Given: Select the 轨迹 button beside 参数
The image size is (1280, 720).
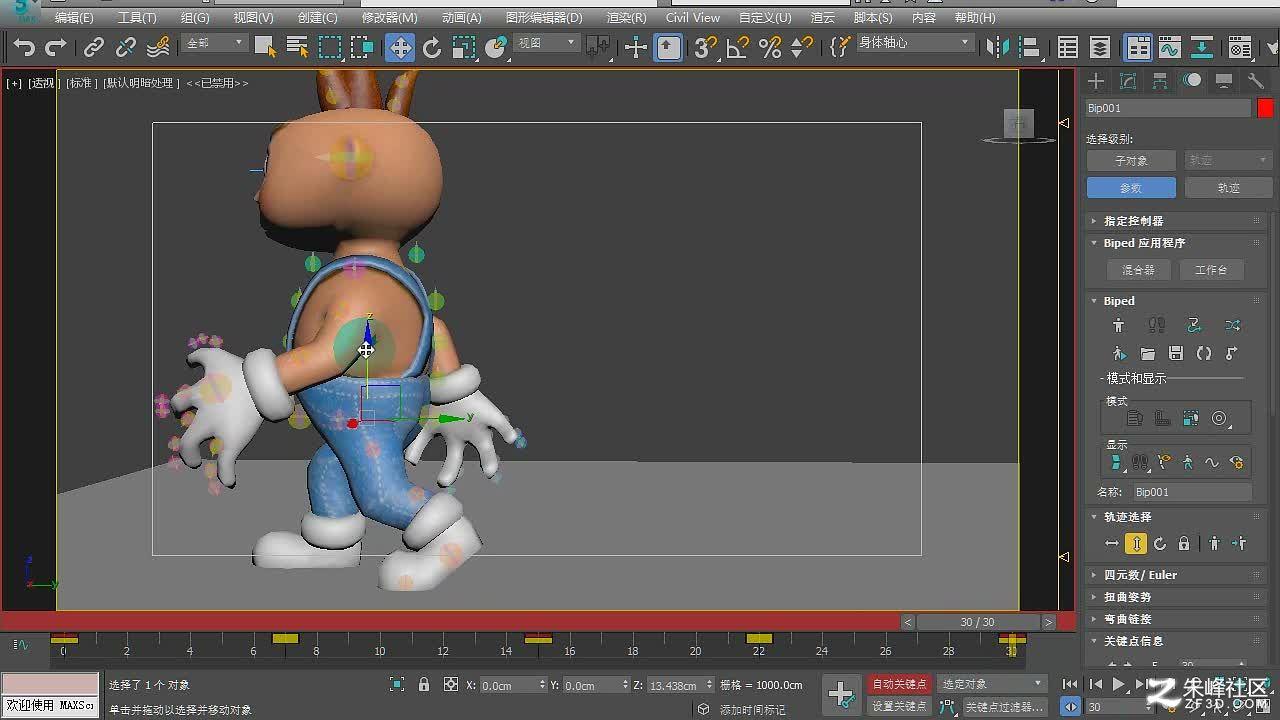Looking at the screenshot, I should 1228,188.
